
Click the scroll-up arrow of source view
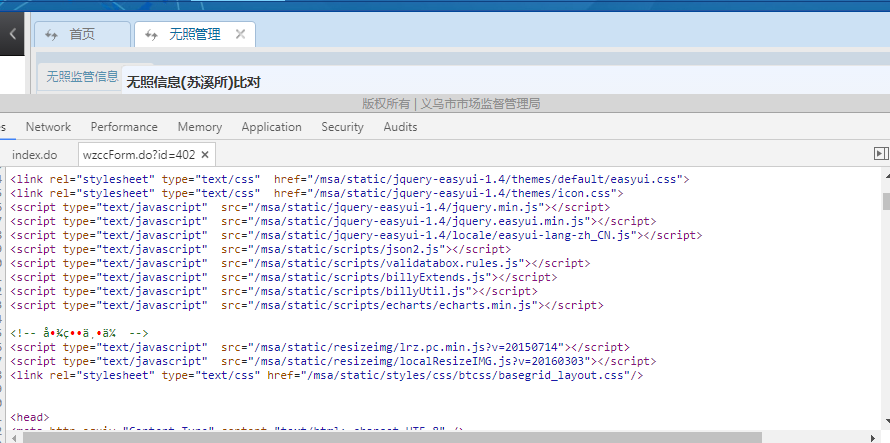pos(886,178)
